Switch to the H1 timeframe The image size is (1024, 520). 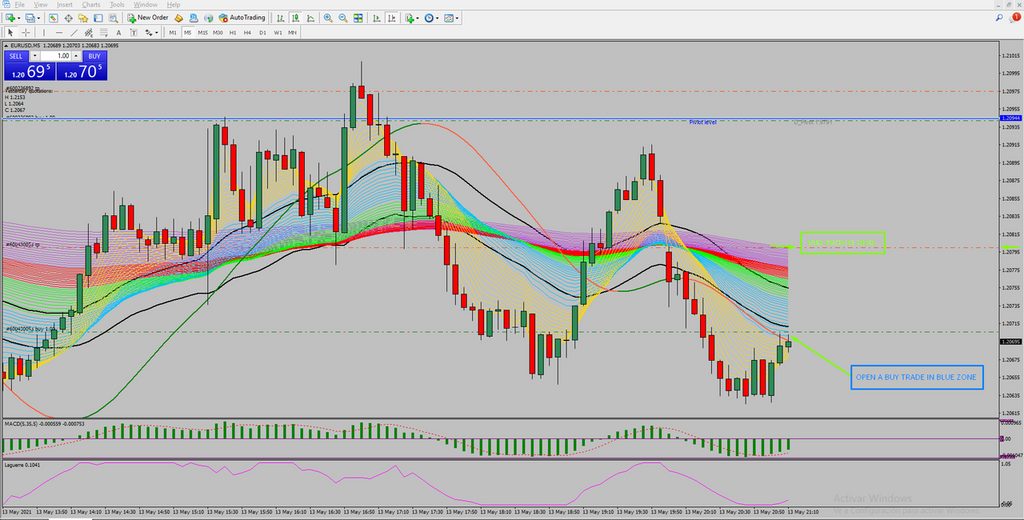(x=233, y=32)
